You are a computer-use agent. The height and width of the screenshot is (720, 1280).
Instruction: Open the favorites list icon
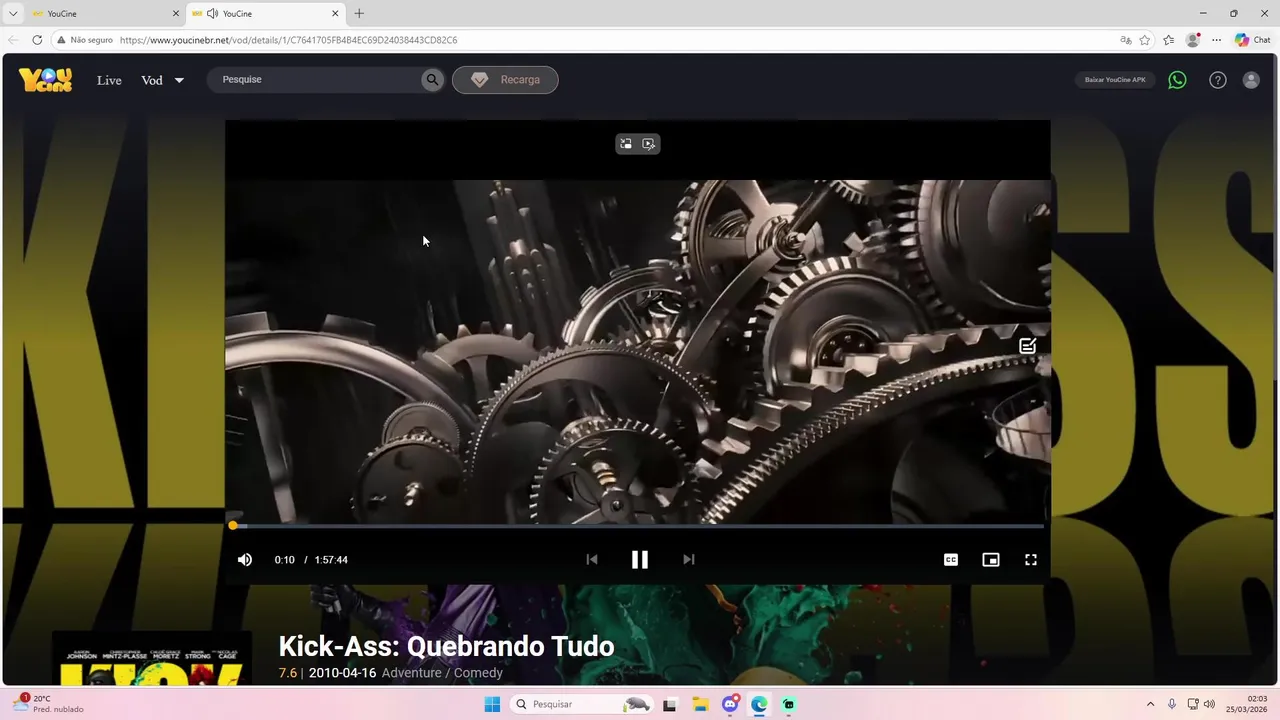(x=1169, y=40)
